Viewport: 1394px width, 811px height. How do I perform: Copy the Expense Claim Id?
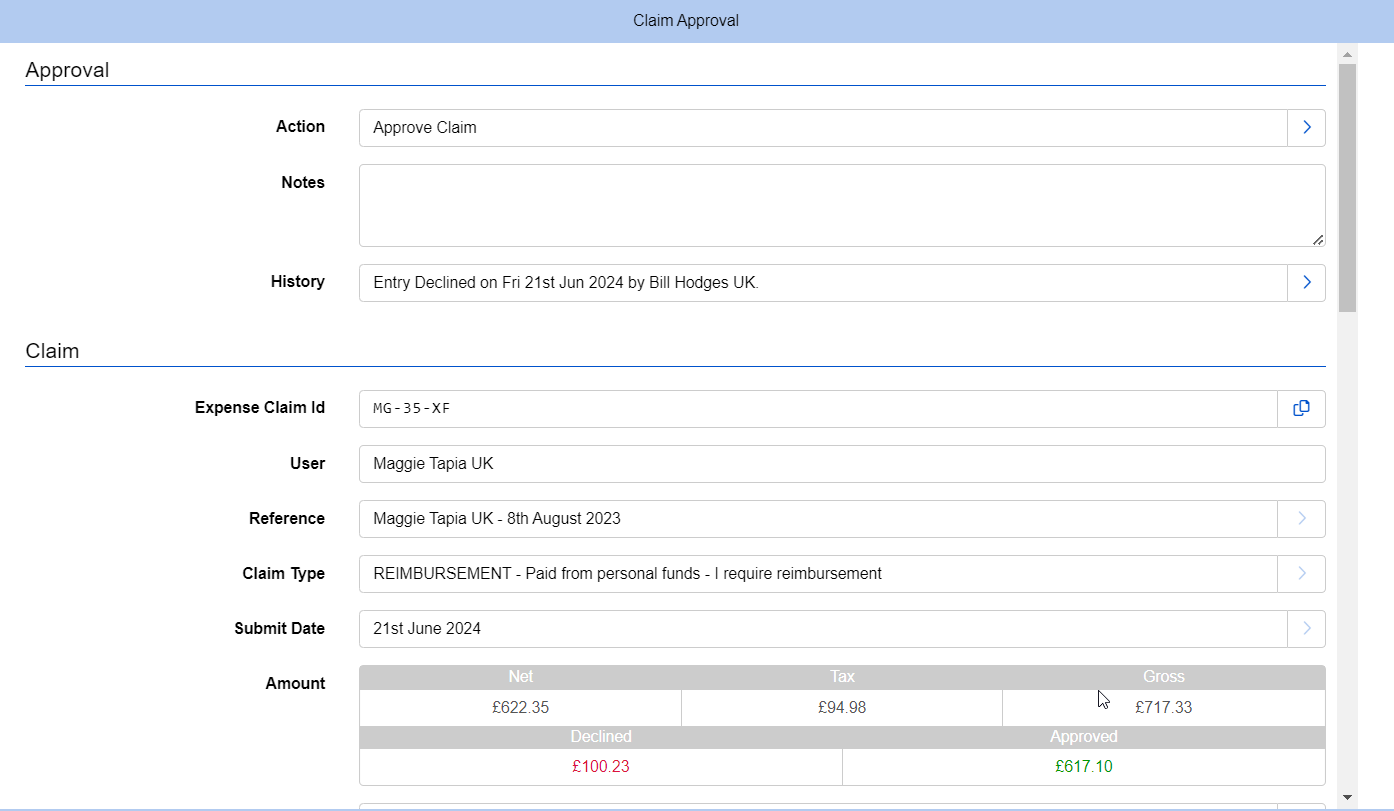click(x=1301, y=408)
